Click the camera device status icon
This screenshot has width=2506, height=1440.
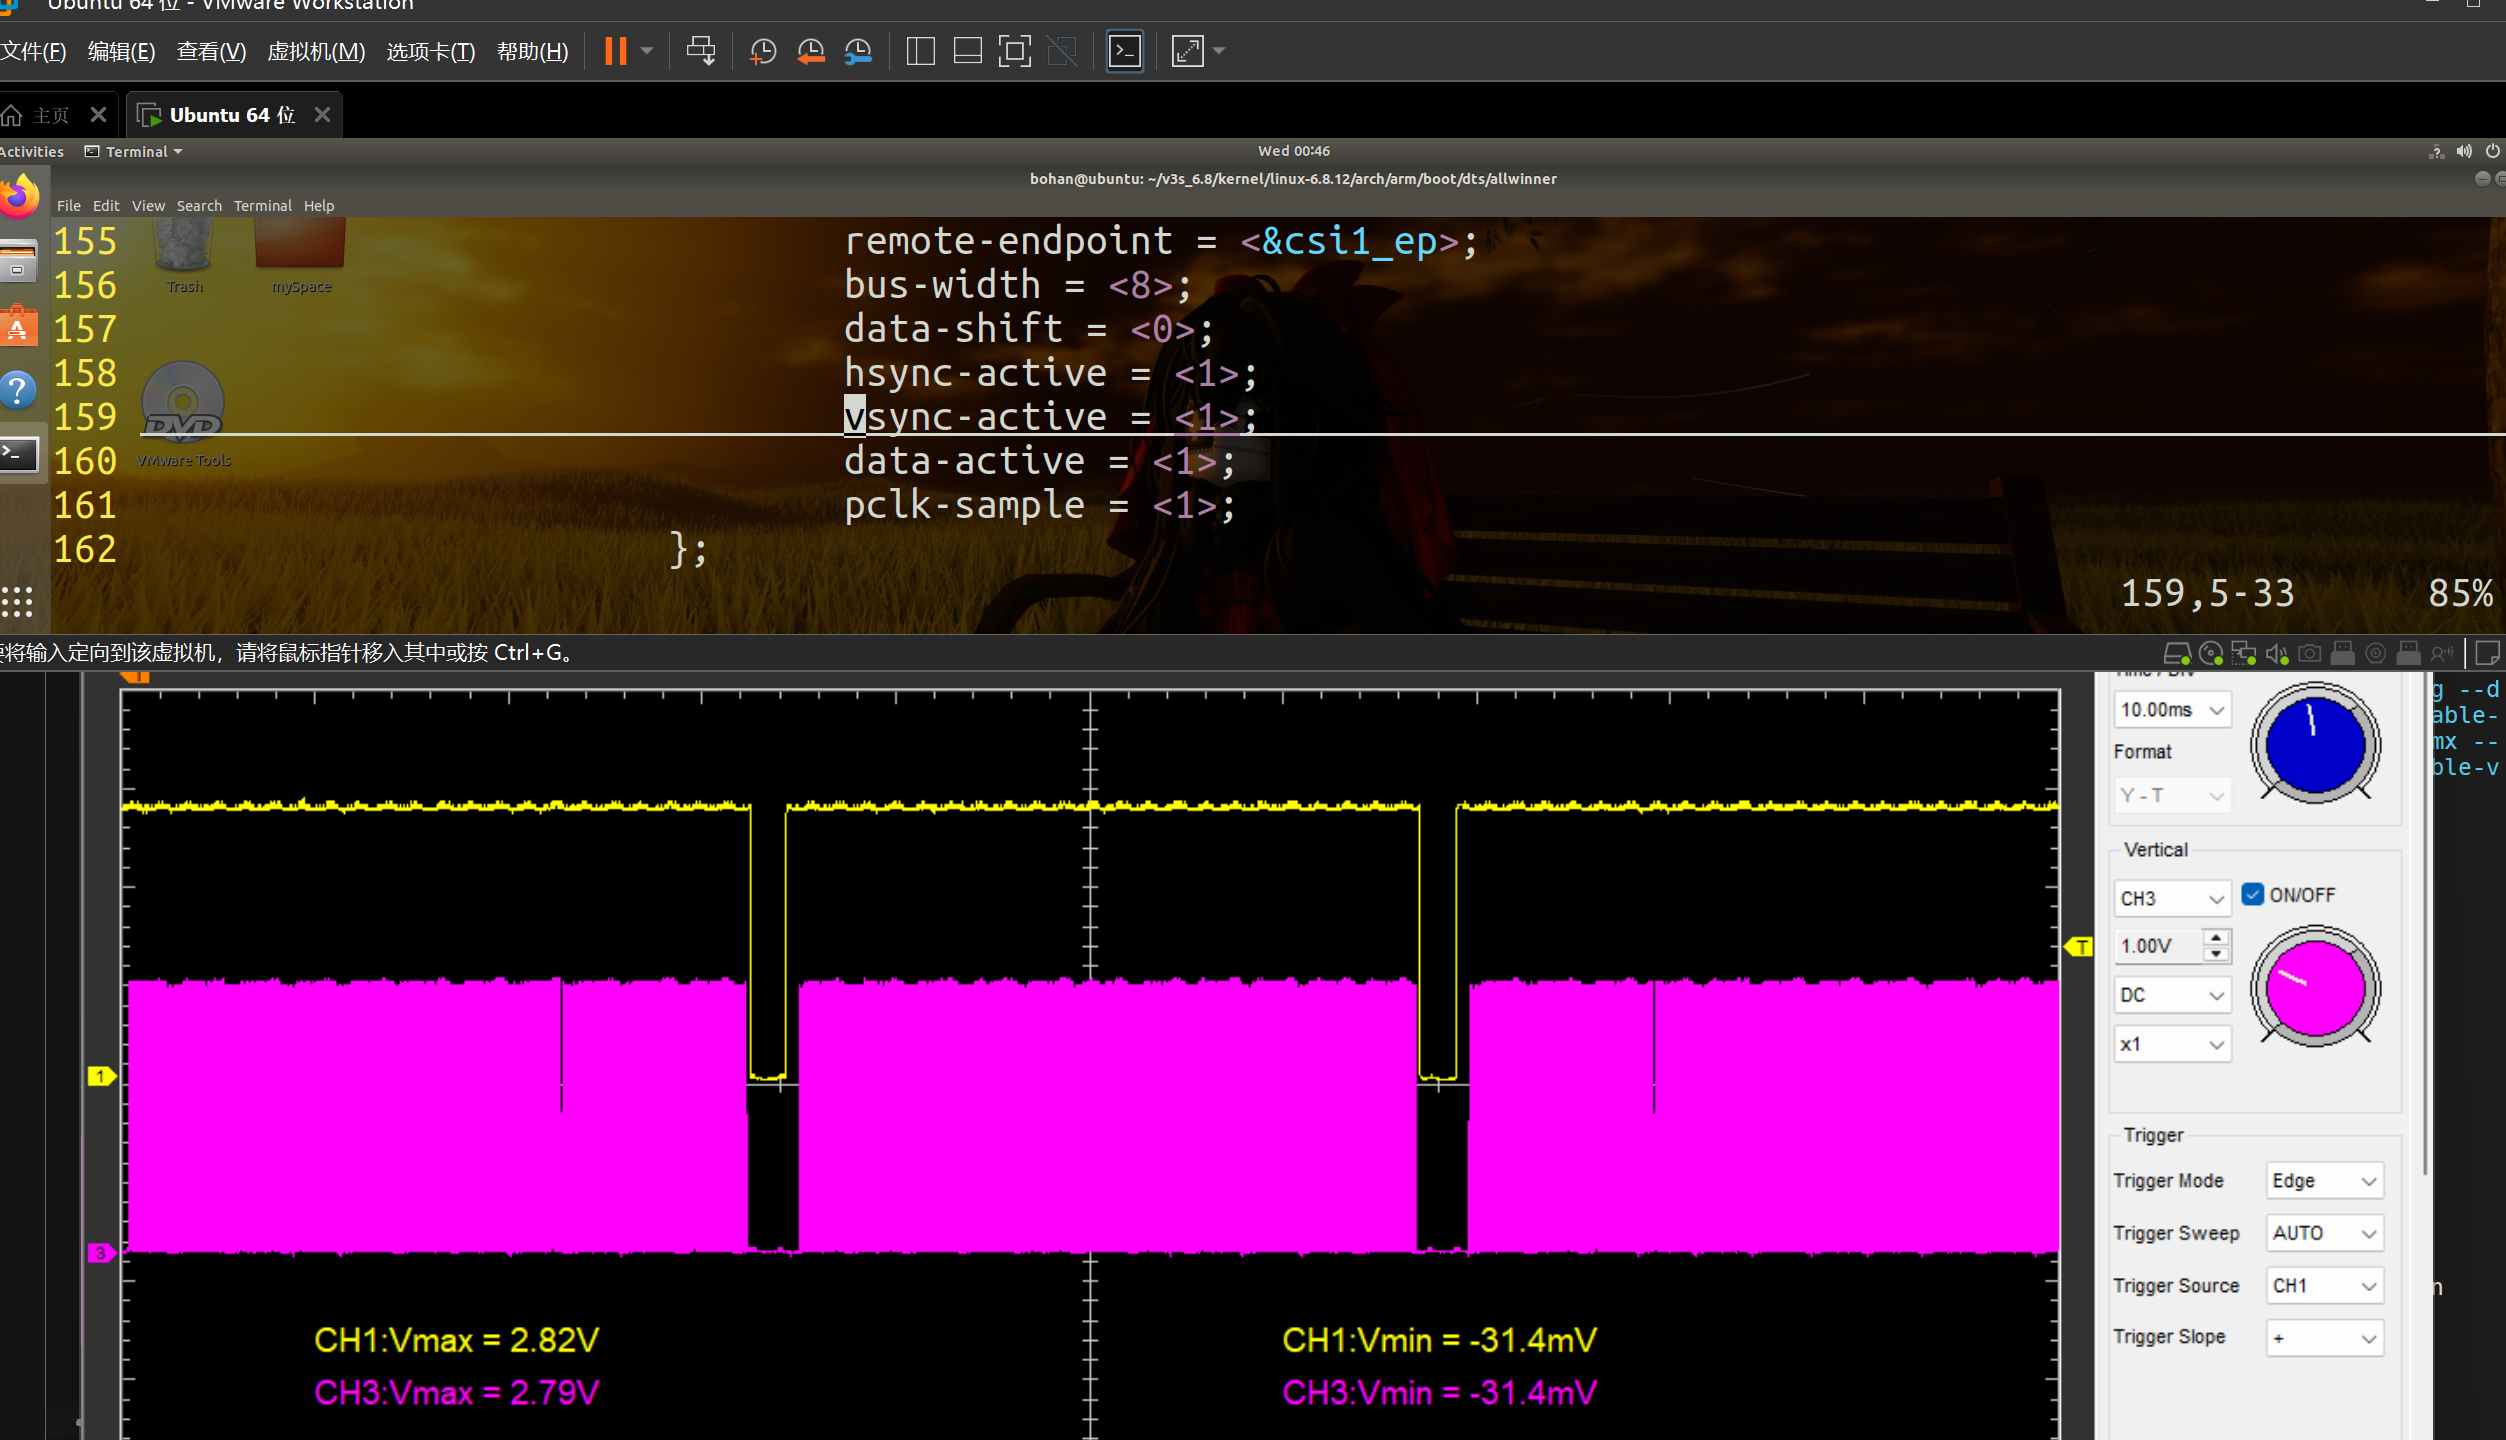[x=2310, y=654]
